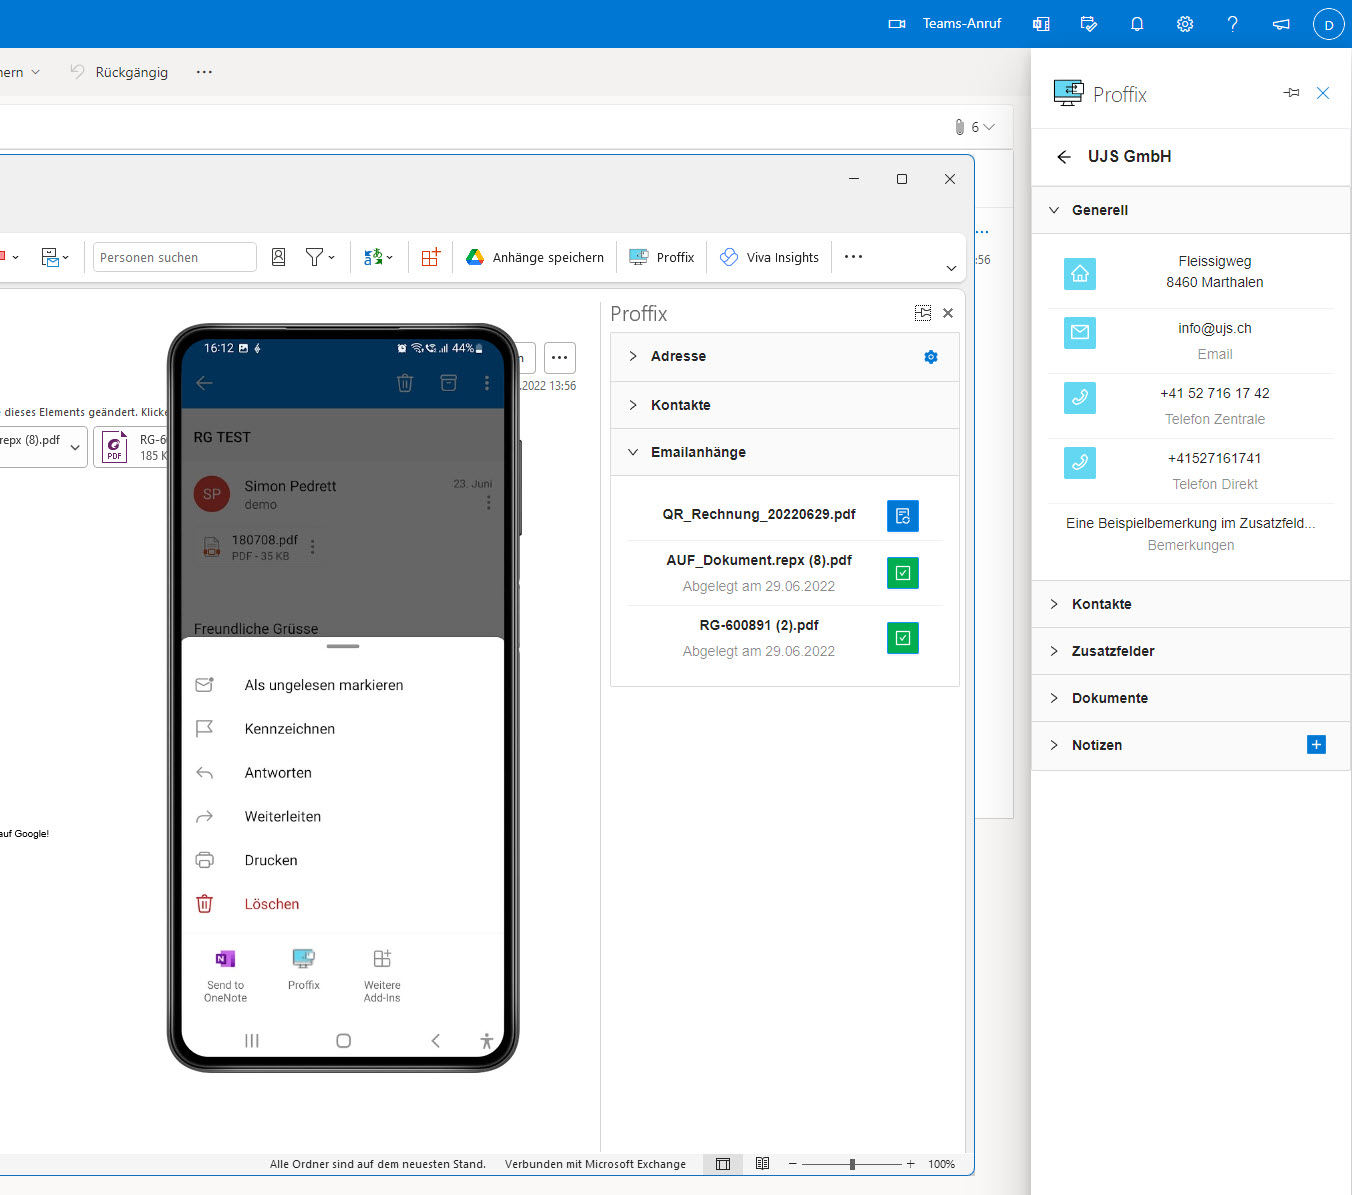Expand the Dokumente section in sidebar
Screen dimensions: 1352x1195
coord(1109,698)
